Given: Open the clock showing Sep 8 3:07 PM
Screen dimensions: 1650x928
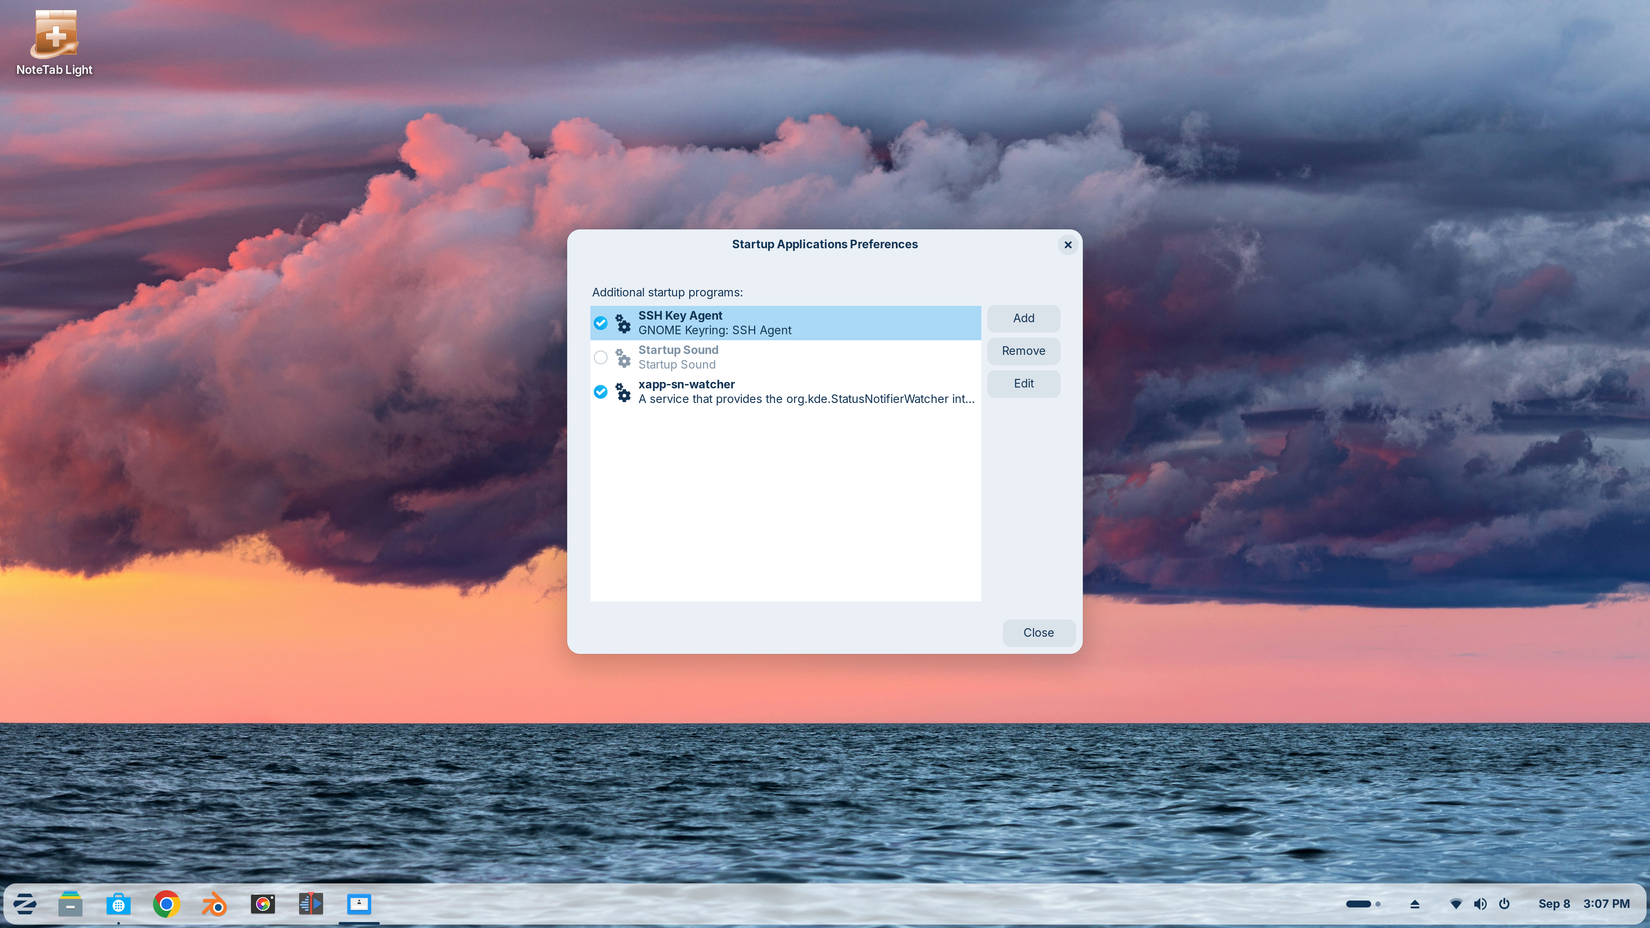Looking at the screenshot, I should pos(1584,904).
